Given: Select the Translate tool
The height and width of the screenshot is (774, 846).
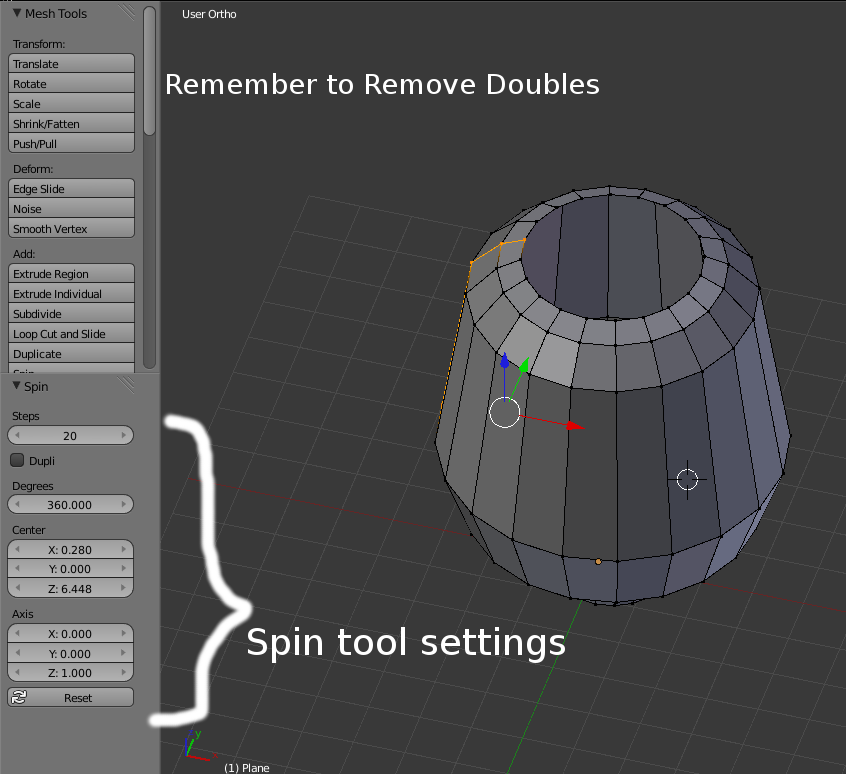Looking at the screenshot, I should click(71, 63).
